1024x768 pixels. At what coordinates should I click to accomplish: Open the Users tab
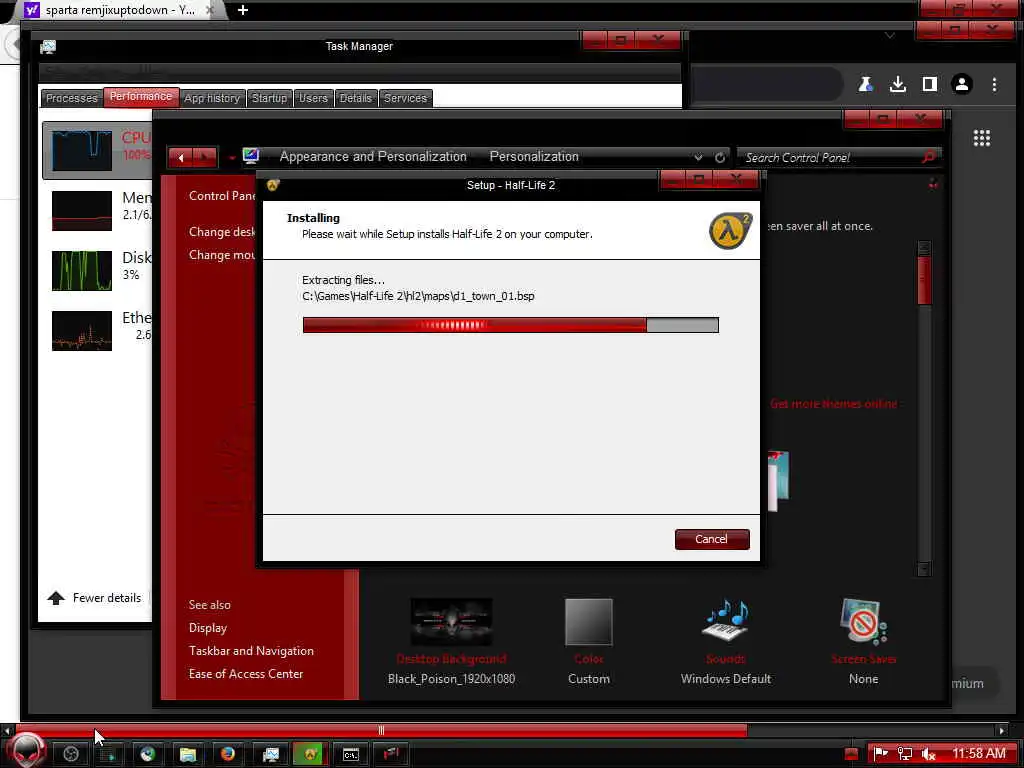point(313,98)
